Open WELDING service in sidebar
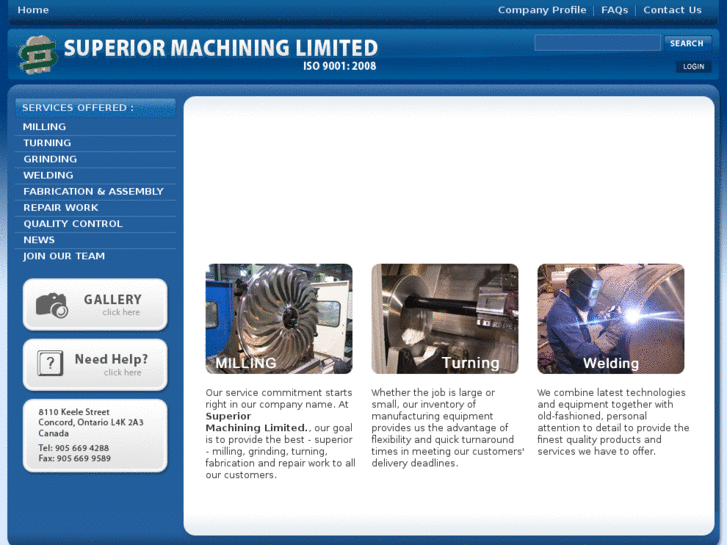 48,175
